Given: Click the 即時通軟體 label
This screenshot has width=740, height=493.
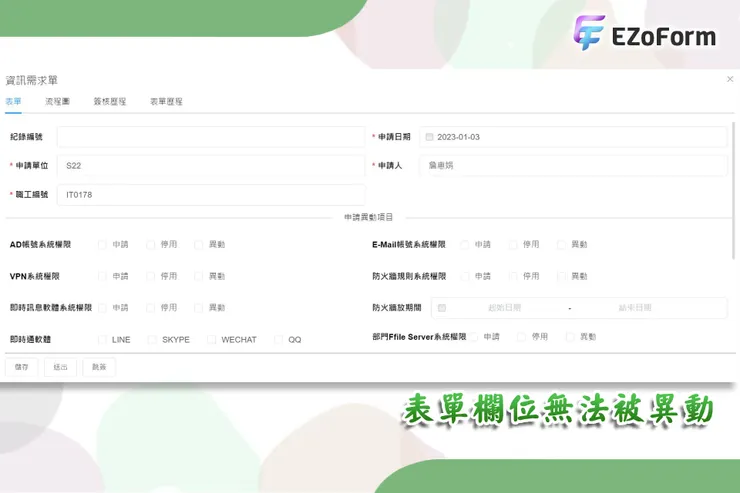Looking at the screenshot, I should click(30, 339).
